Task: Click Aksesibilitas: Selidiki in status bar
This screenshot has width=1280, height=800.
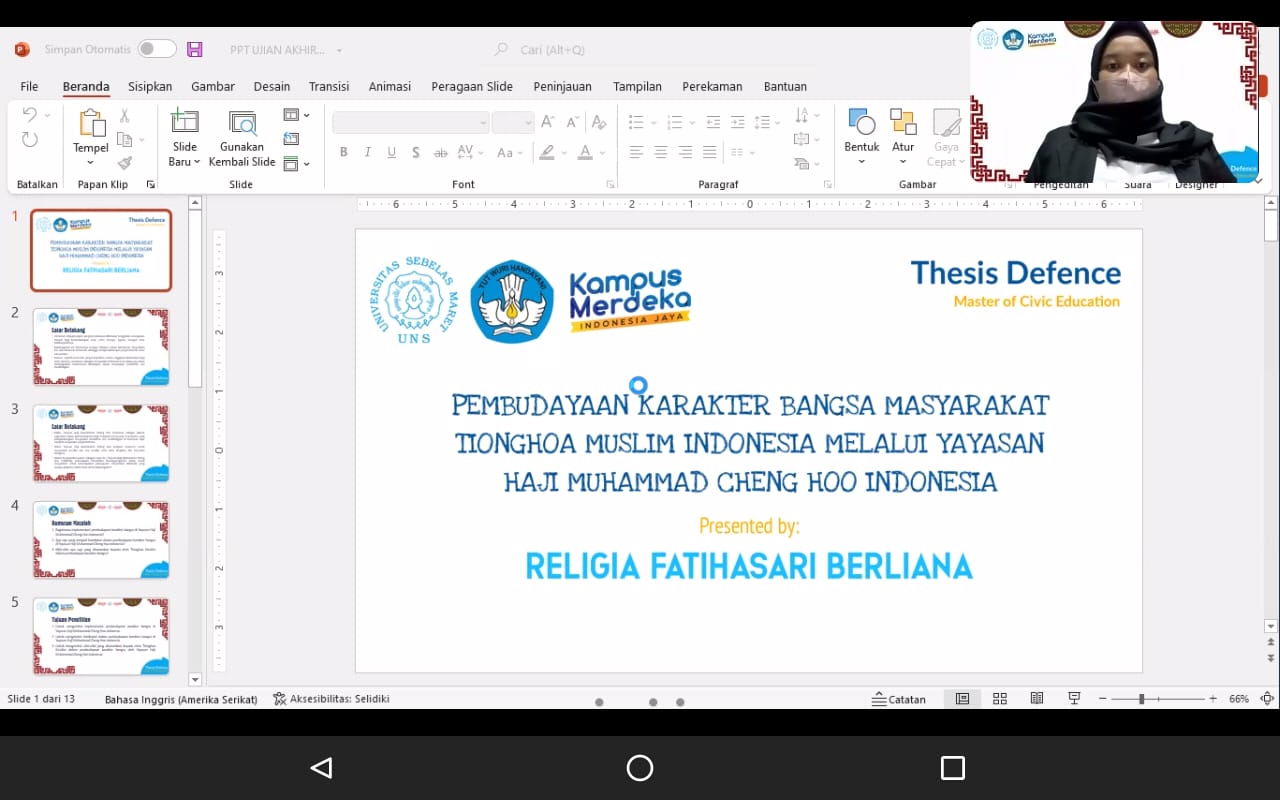Action: (x=331, y=699)
